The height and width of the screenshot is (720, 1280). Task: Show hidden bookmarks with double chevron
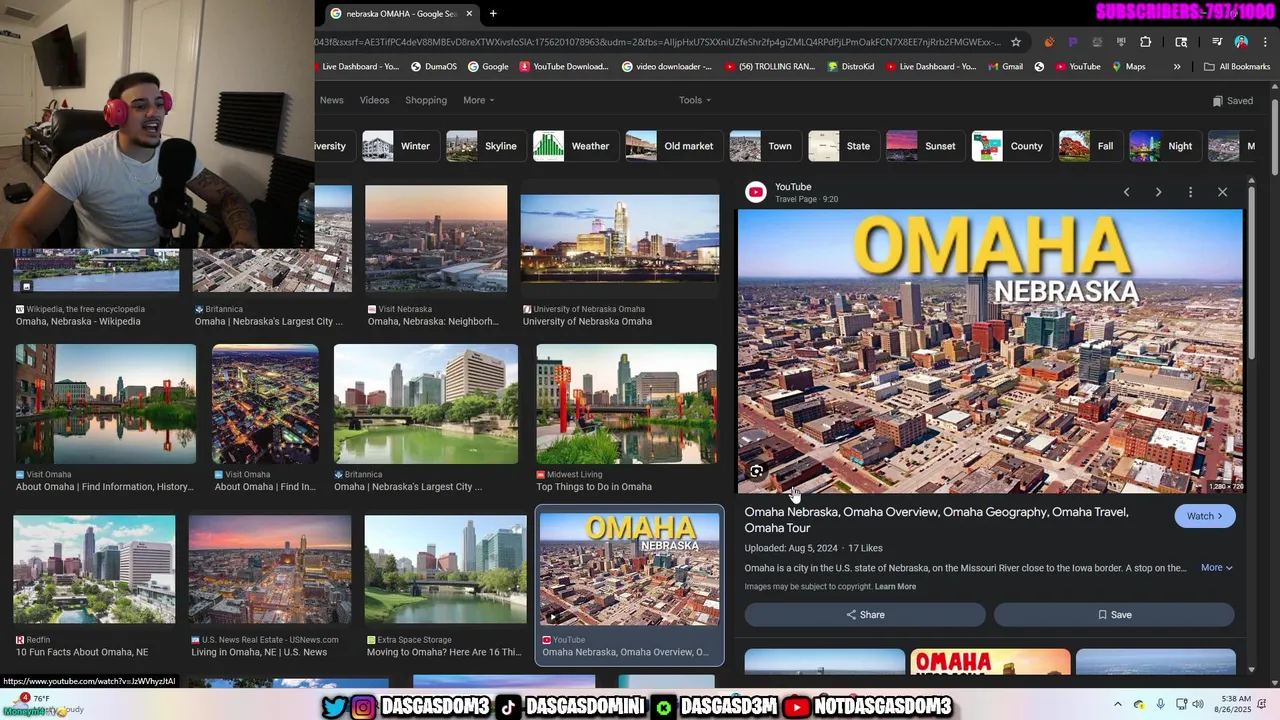click(1177, 67)
